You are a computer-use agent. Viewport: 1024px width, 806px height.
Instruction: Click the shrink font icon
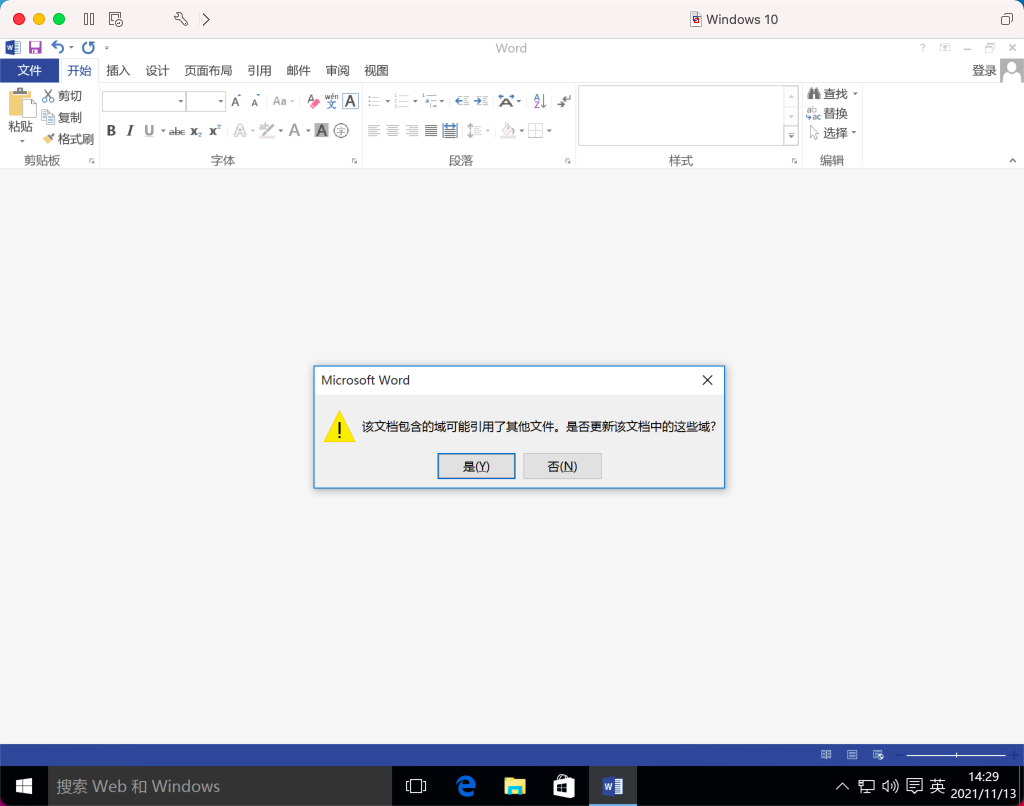[255, 101]
